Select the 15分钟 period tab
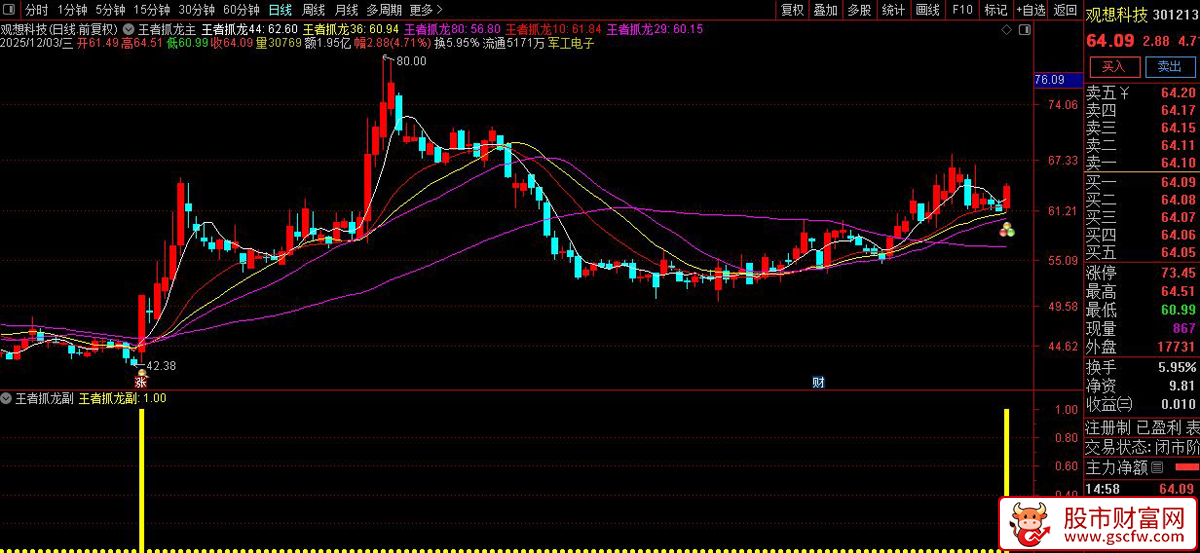This screenshot has height=553, width=1200. coord(152,10)
